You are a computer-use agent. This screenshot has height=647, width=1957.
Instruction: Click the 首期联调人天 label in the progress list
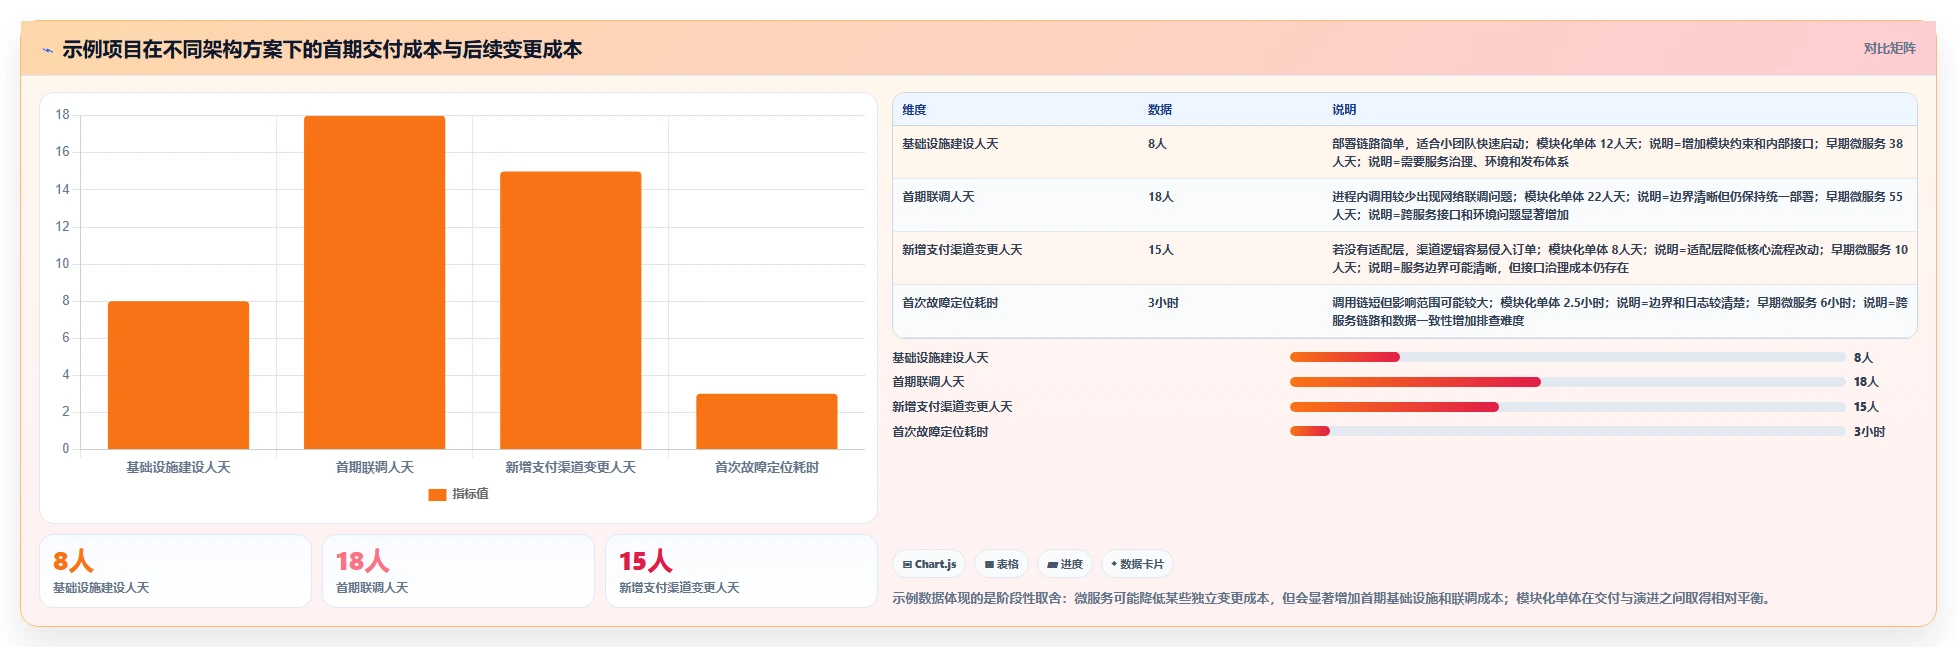click(x=928, y=382)
